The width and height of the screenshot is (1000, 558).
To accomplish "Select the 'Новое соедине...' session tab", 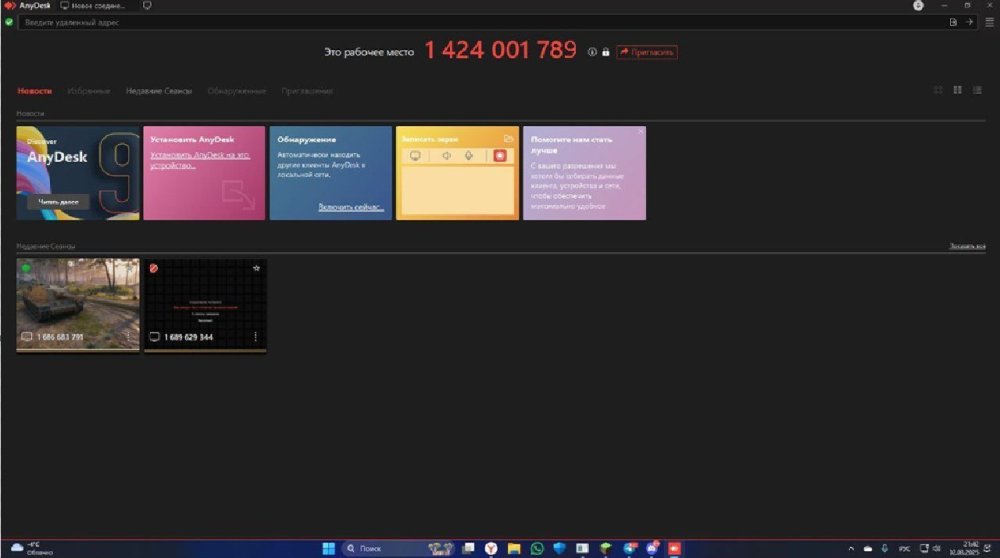I will point(93,6).
